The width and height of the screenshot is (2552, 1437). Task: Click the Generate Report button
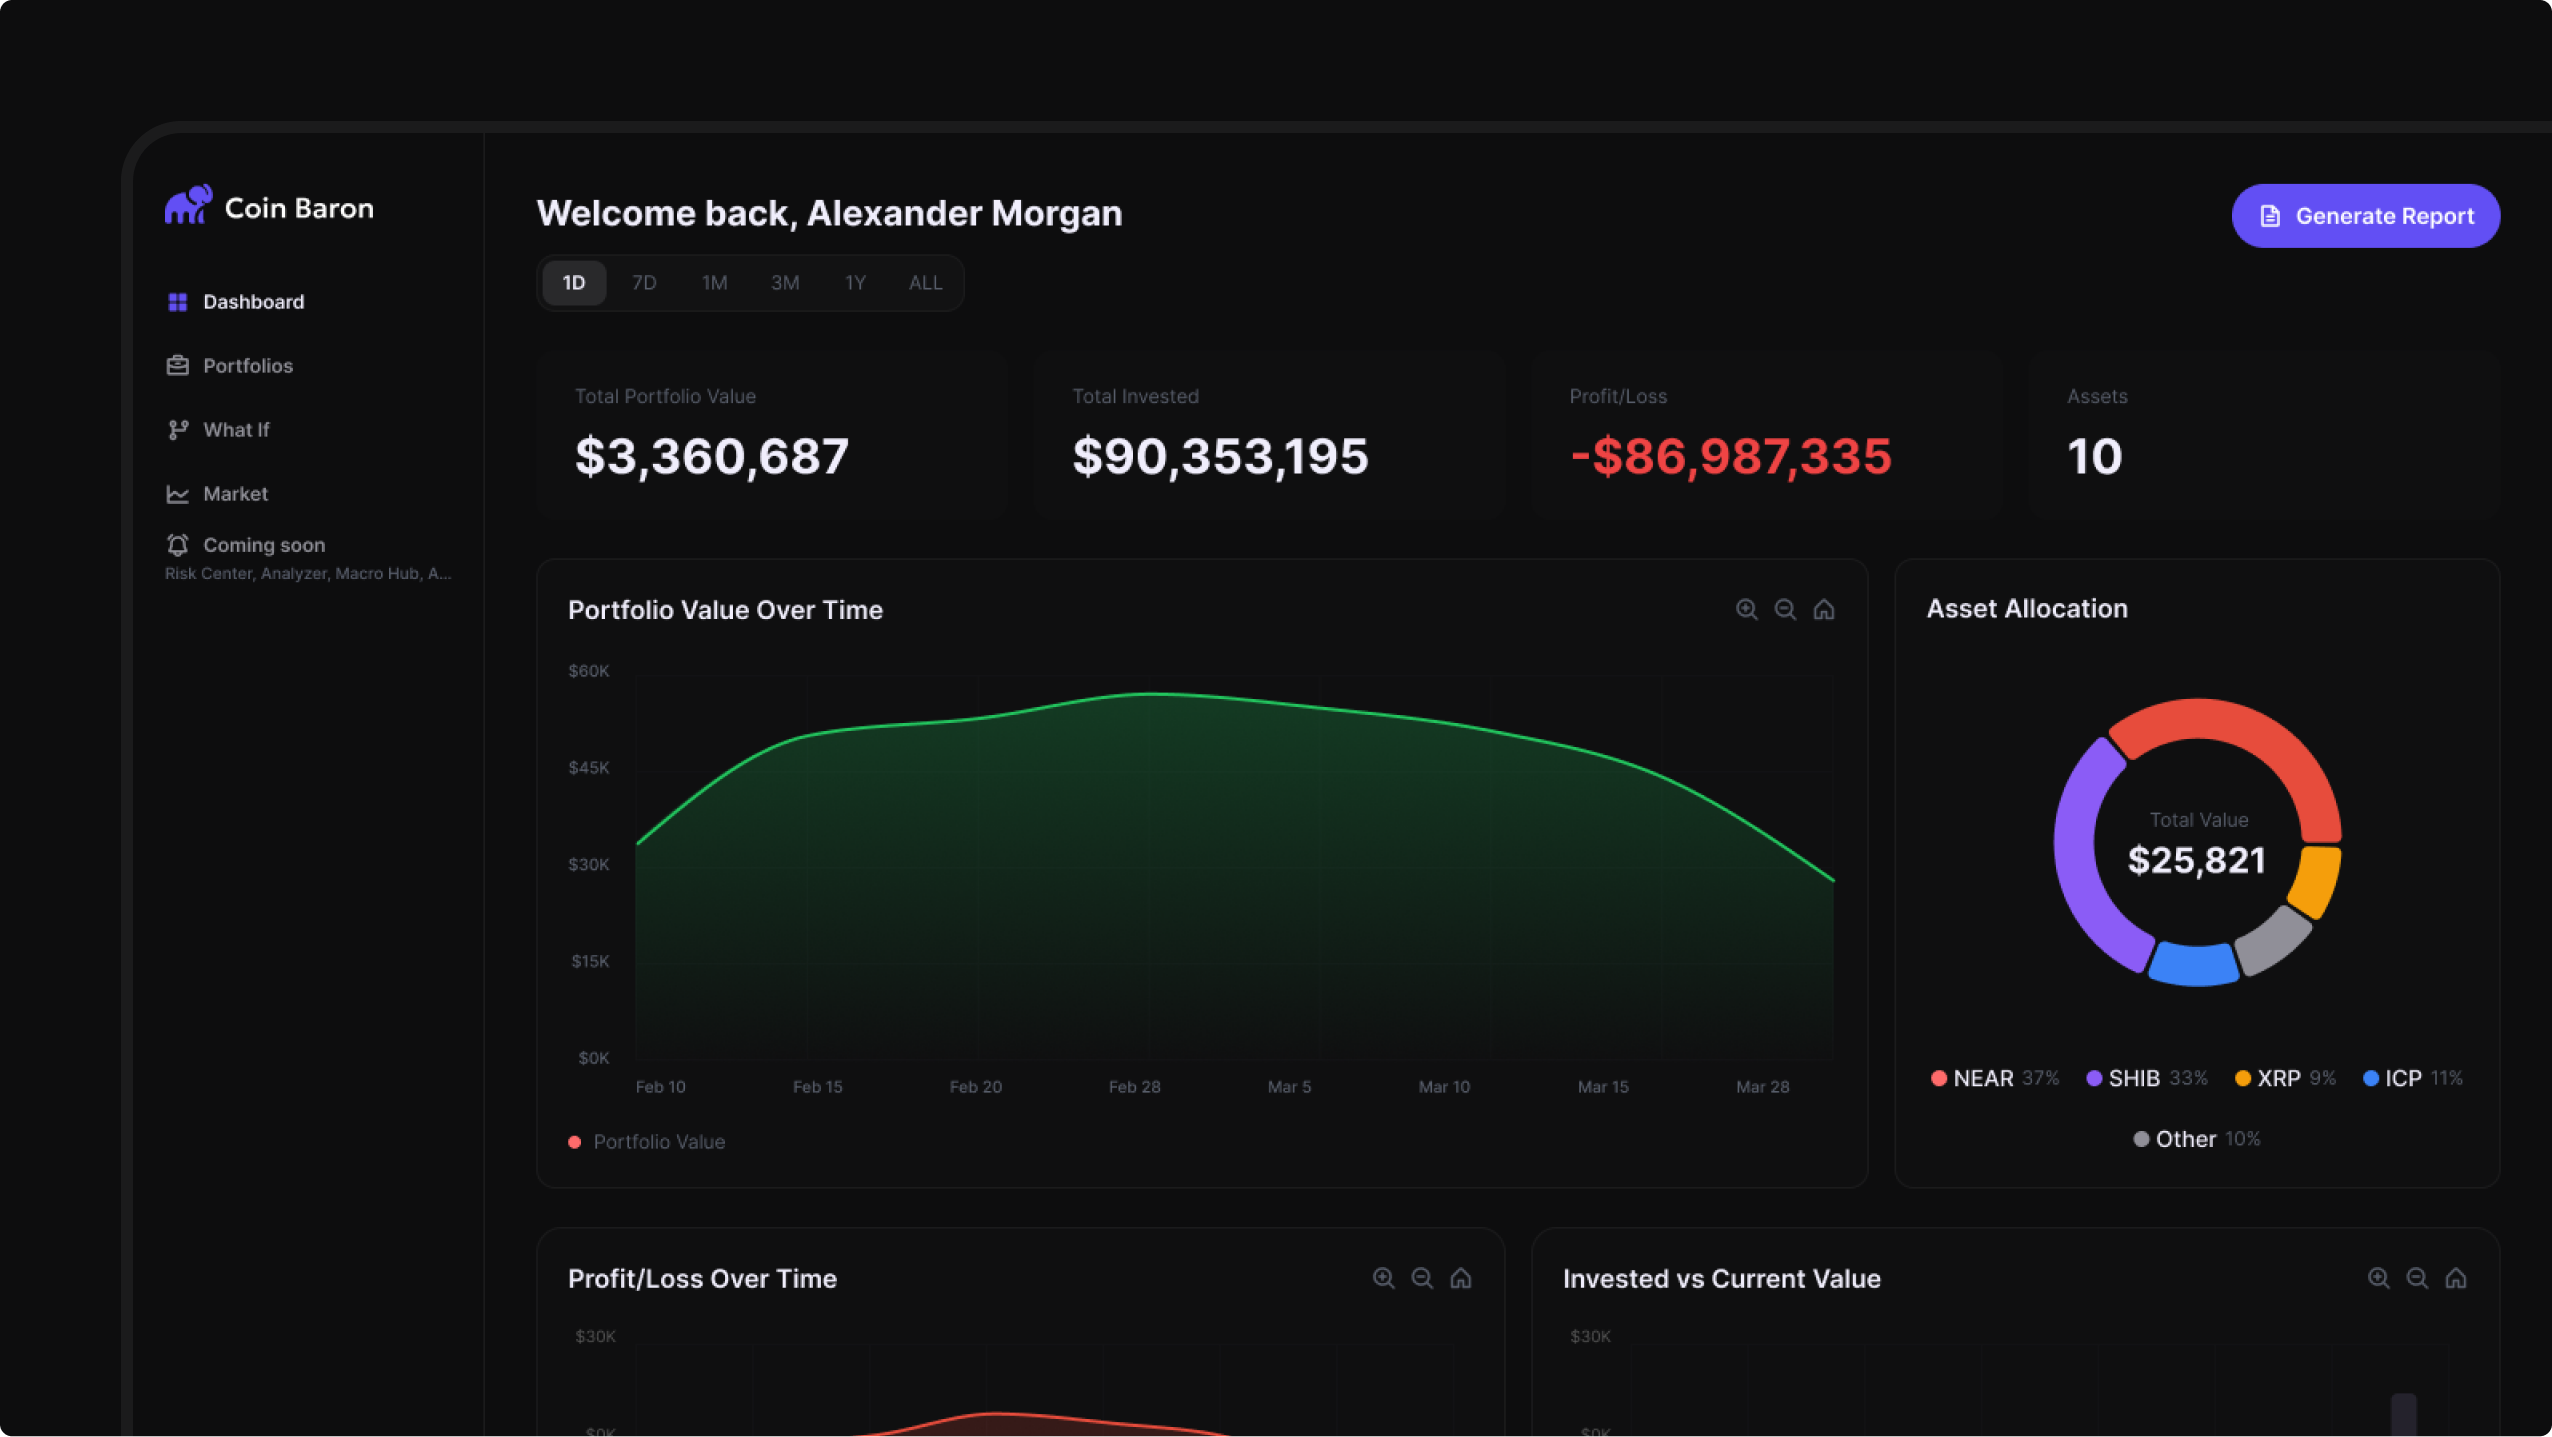(2365, 216)
